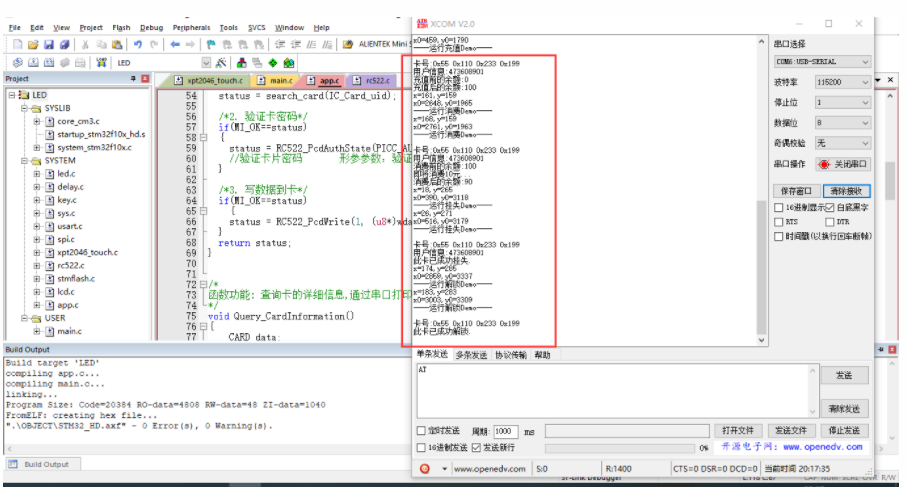906x487 pixels.
Task: Click the Download LOAD icon
Action: (x=101, y=62)
